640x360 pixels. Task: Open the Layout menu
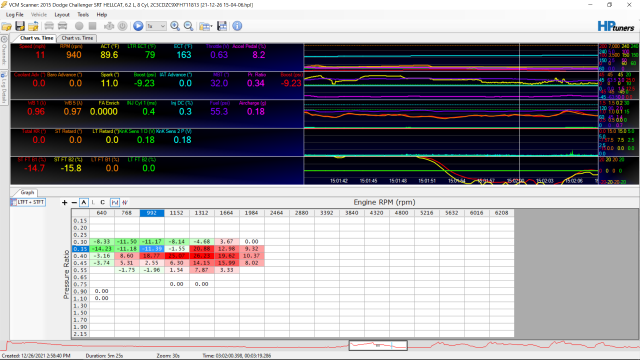tap(62, 15)
